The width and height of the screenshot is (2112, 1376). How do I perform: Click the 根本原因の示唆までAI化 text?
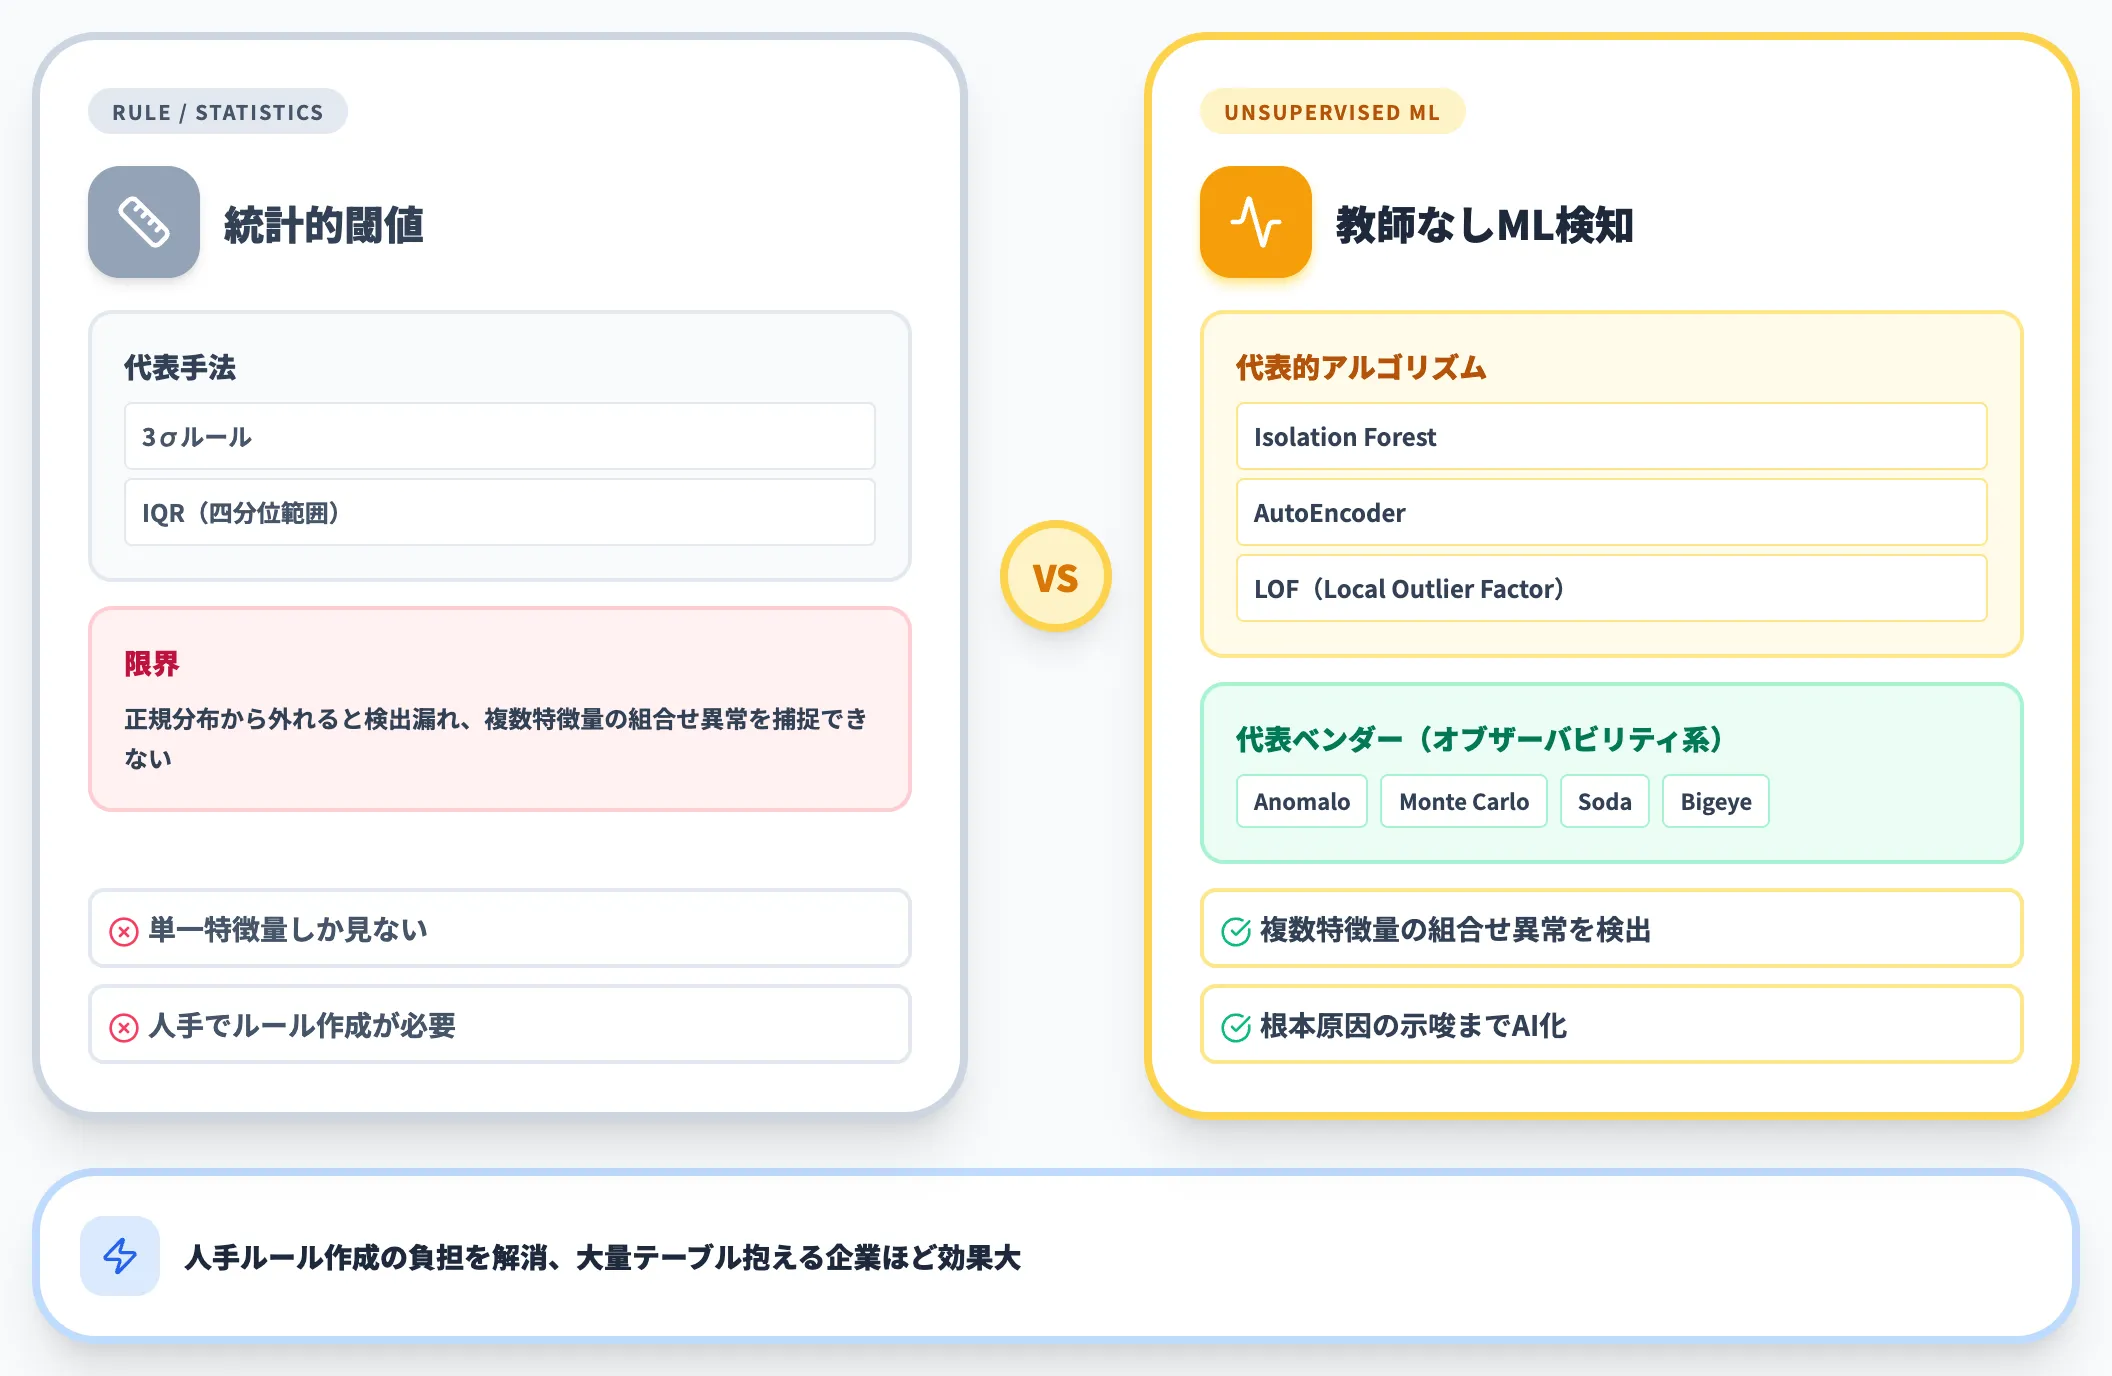pyautogui.click(x=1414, y=1025)
